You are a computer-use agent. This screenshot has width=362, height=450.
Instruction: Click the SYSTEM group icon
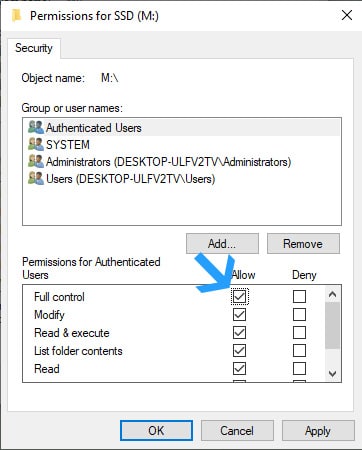click(x=36, y=144)
